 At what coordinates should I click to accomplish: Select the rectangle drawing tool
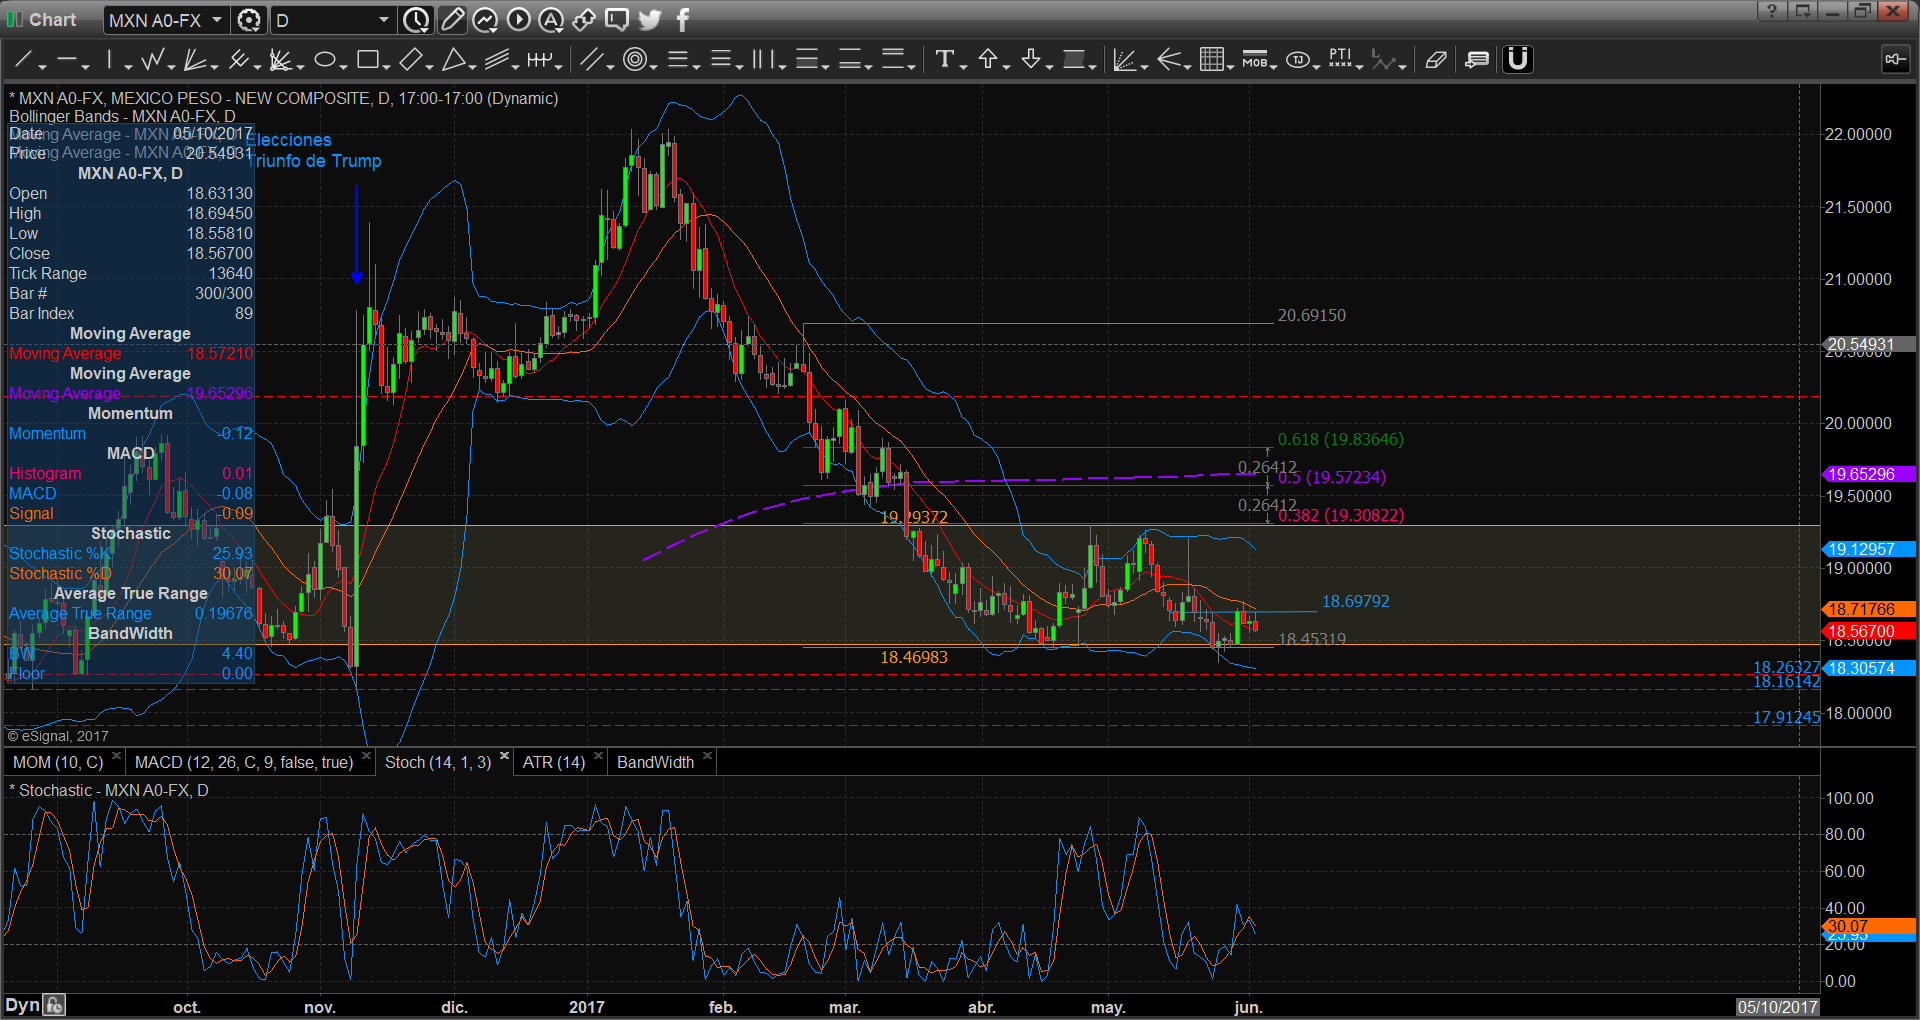[367, 60]
